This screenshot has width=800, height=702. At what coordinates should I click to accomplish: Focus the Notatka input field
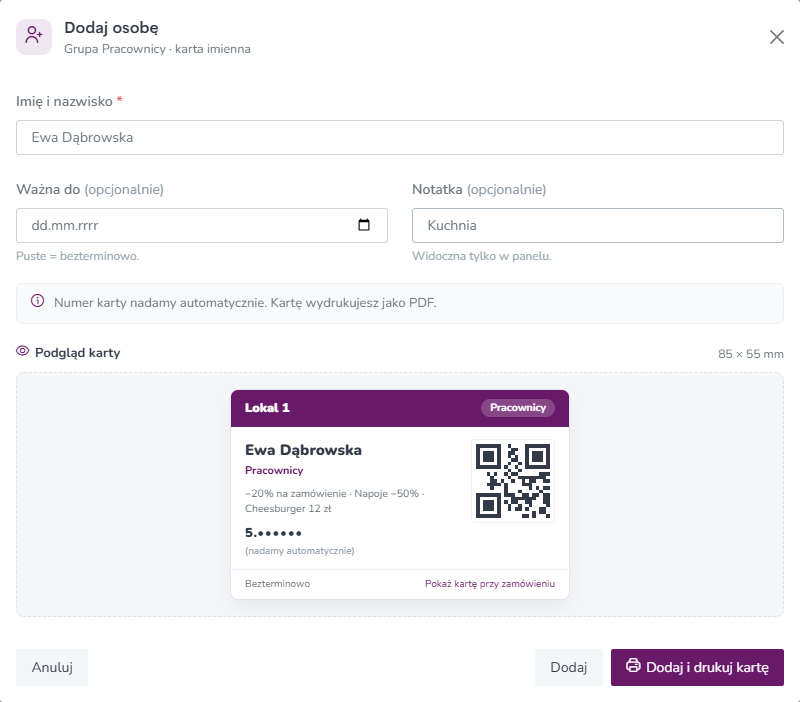pyautogui.click(x=598, y=225)
